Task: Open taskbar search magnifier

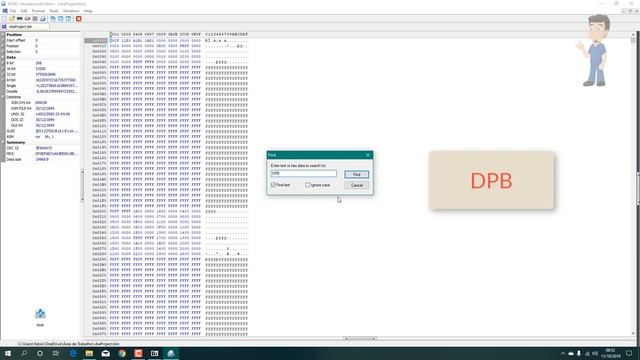Action: pyautogui.click(x=24, y=353)
